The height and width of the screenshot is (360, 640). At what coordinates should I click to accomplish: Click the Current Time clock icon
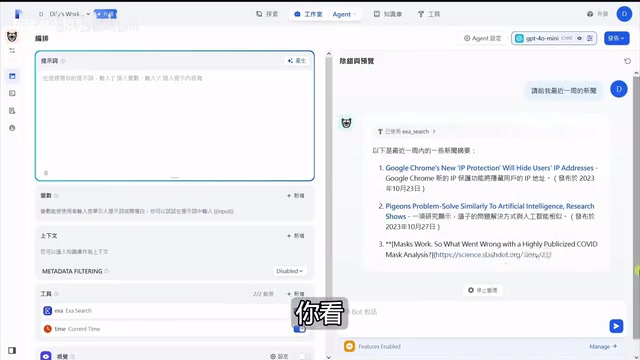47,329
